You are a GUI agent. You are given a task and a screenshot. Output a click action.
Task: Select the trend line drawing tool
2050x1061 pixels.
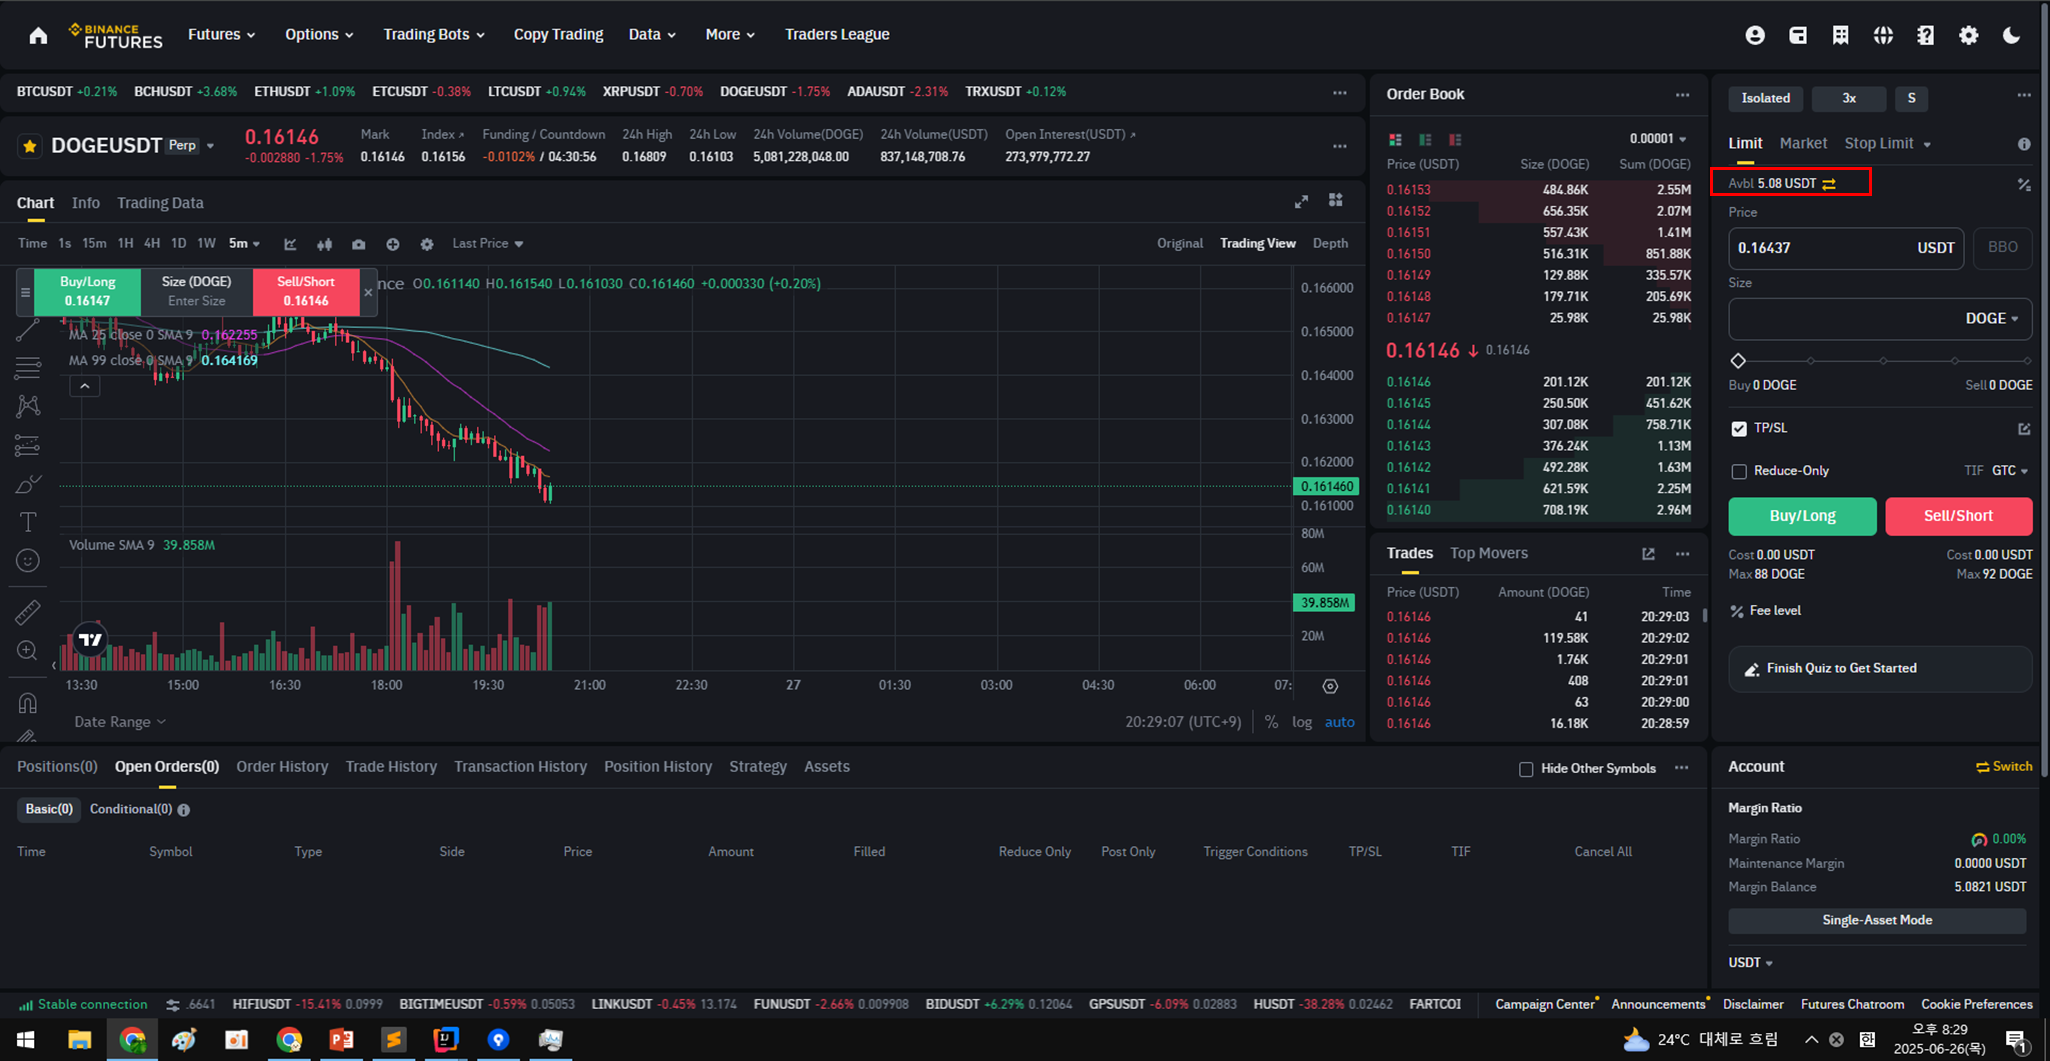coord(28,330)
